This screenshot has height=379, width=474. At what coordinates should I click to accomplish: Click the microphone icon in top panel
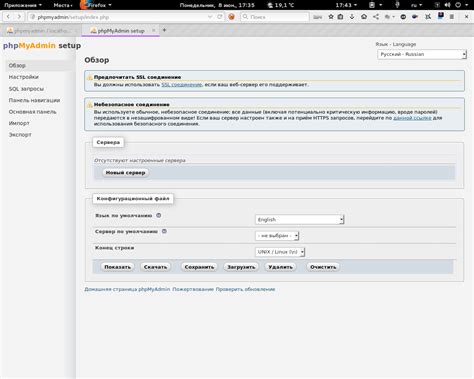(397, 5)
